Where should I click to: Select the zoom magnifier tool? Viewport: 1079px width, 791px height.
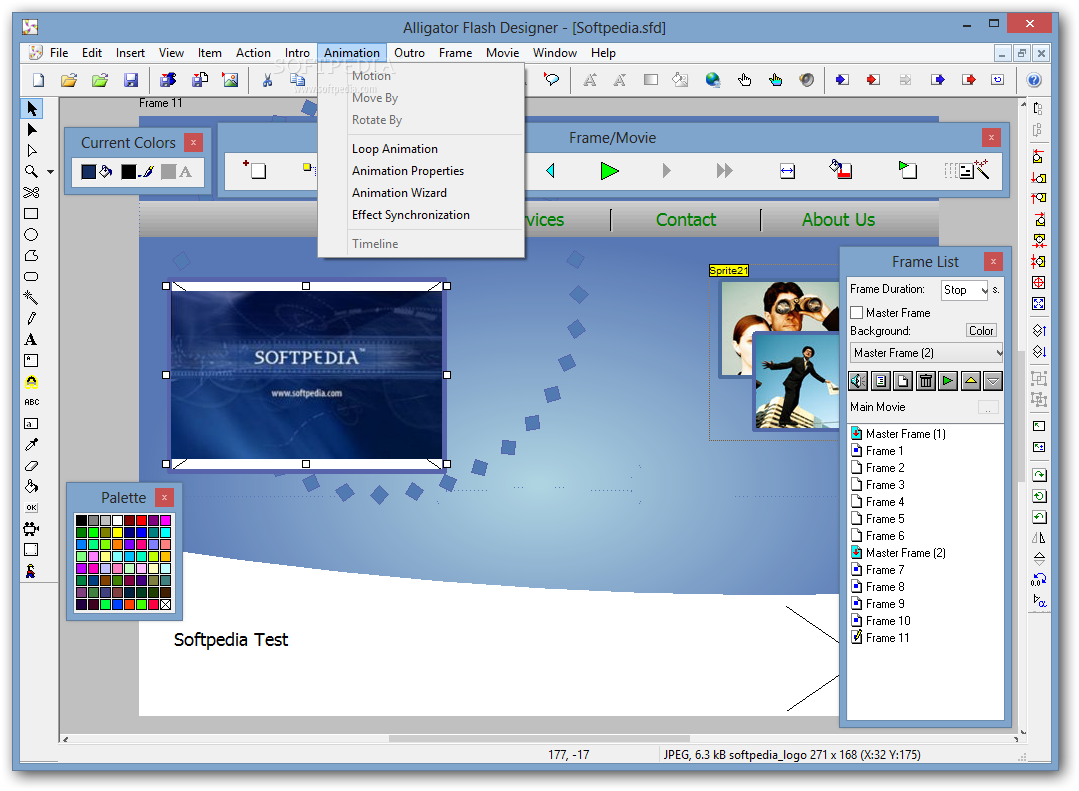point(31,171)
